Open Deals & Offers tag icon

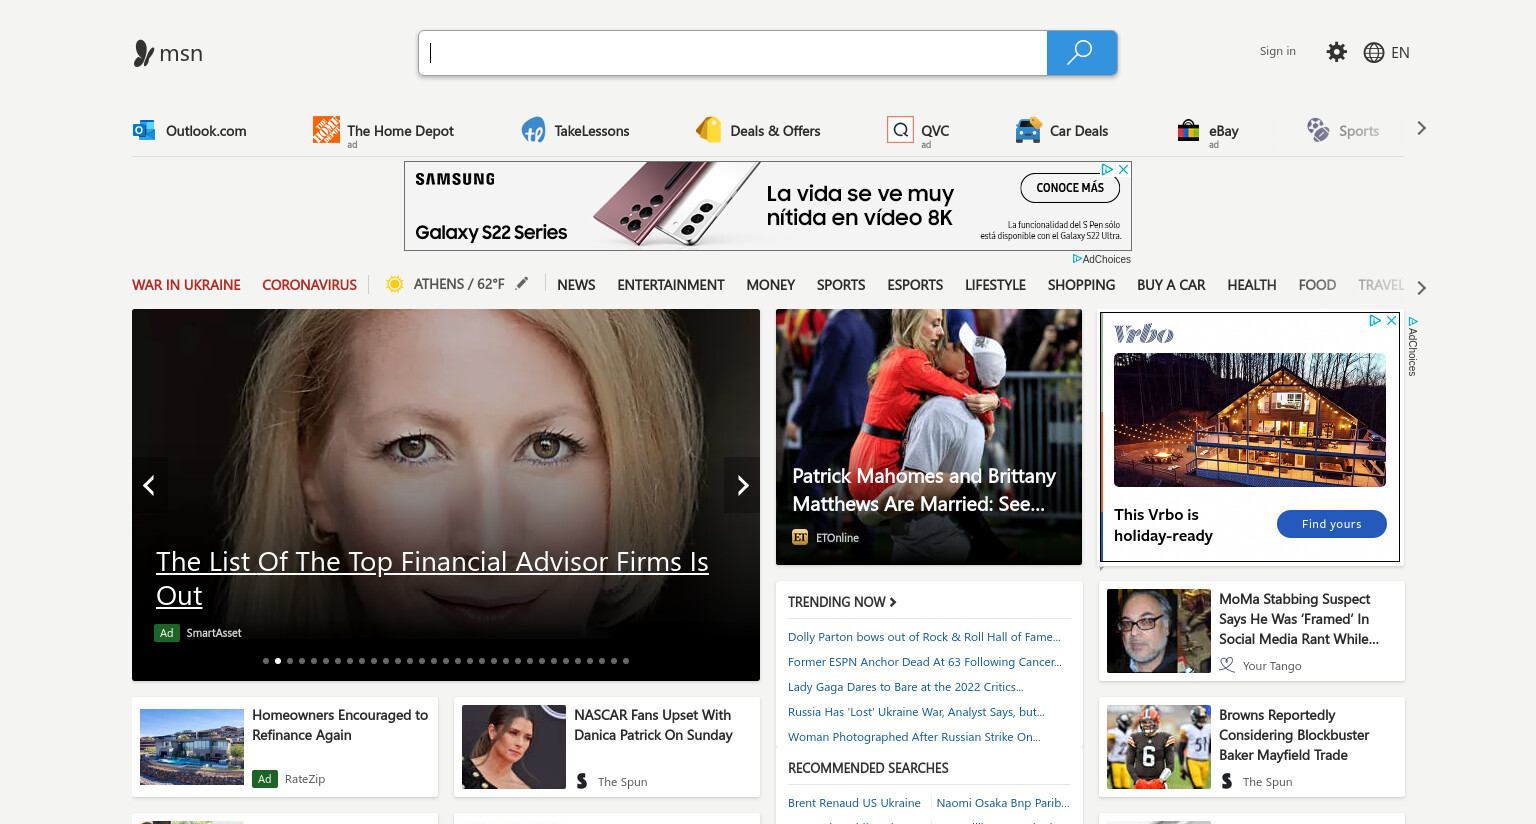click(x=709, y=130)
